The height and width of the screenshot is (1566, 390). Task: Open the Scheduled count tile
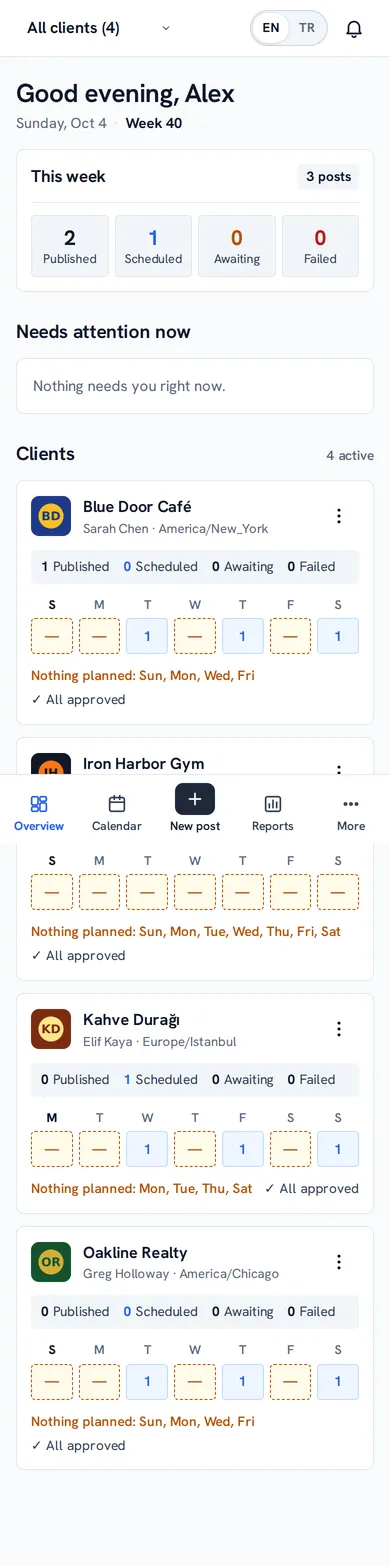[x=153, y=246]
